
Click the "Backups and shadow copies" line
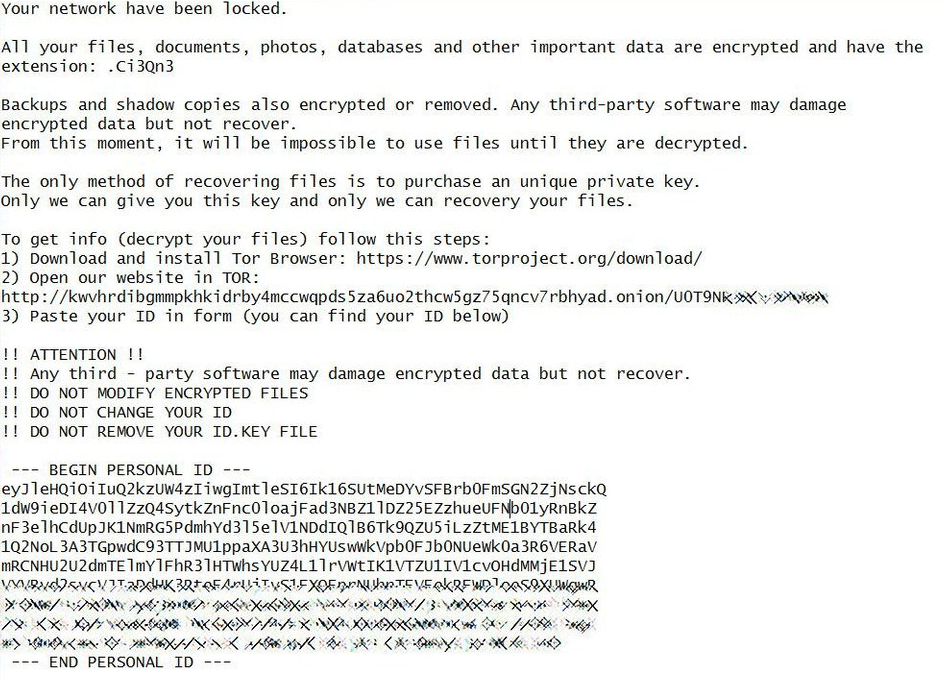423,105
